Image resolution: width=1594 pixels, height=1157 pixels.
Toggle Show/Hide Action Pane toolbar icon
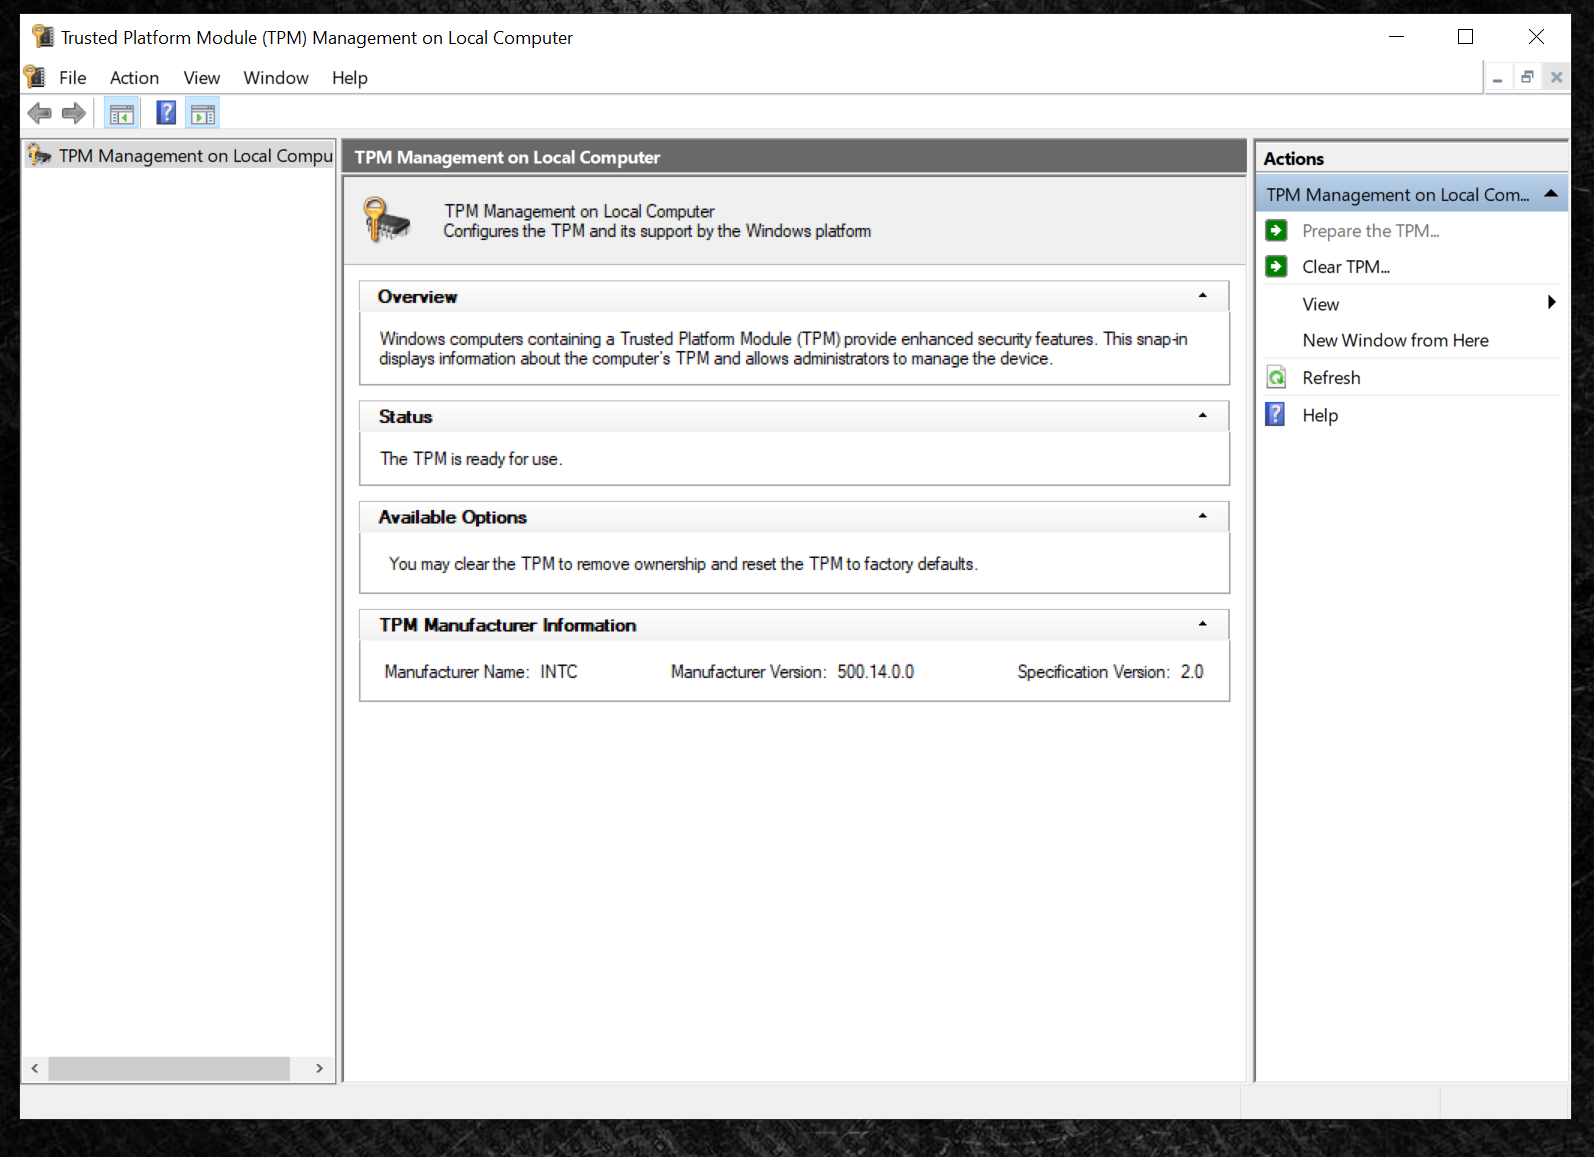pos(203,114)
